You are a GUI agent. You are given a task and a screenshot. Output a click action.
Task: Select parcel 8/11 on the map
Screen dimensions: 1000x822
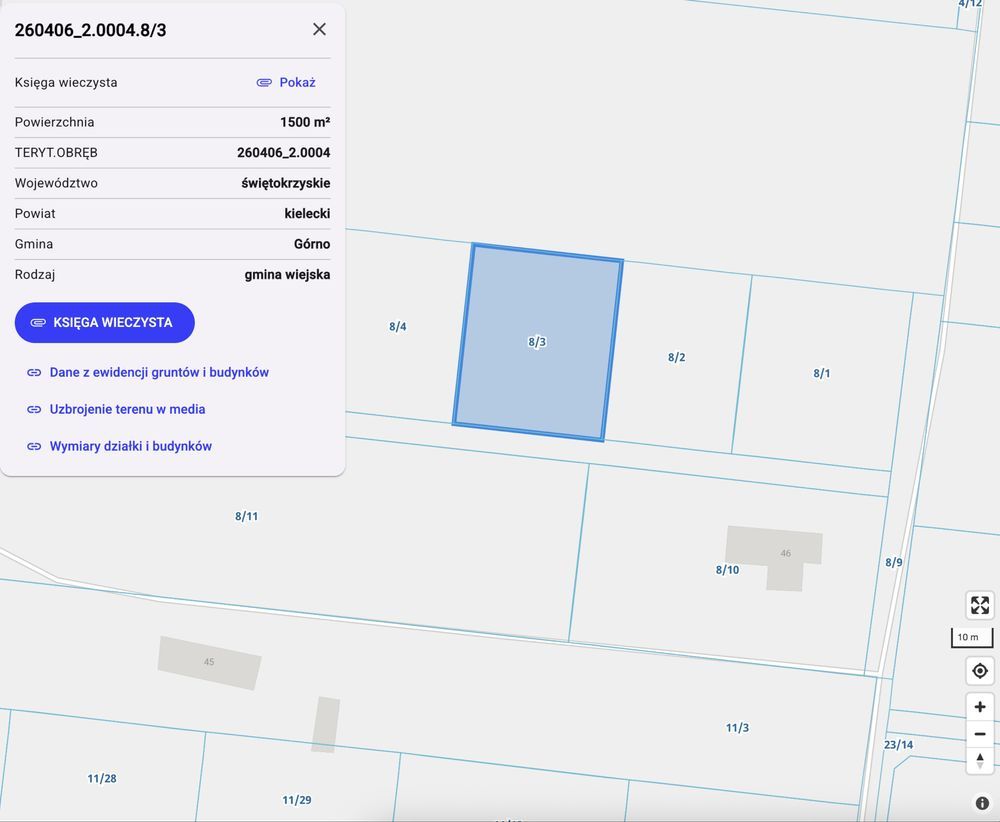(246, 517)
